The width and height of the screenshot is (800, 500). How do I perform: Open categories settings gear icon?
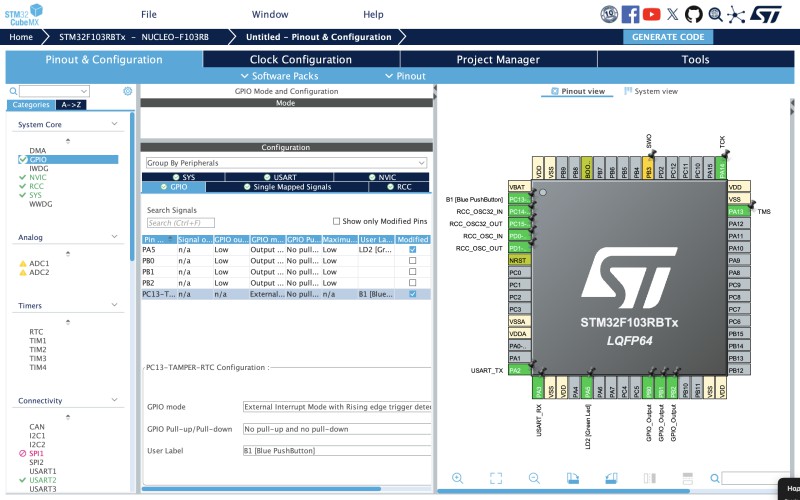click(128, 91)
